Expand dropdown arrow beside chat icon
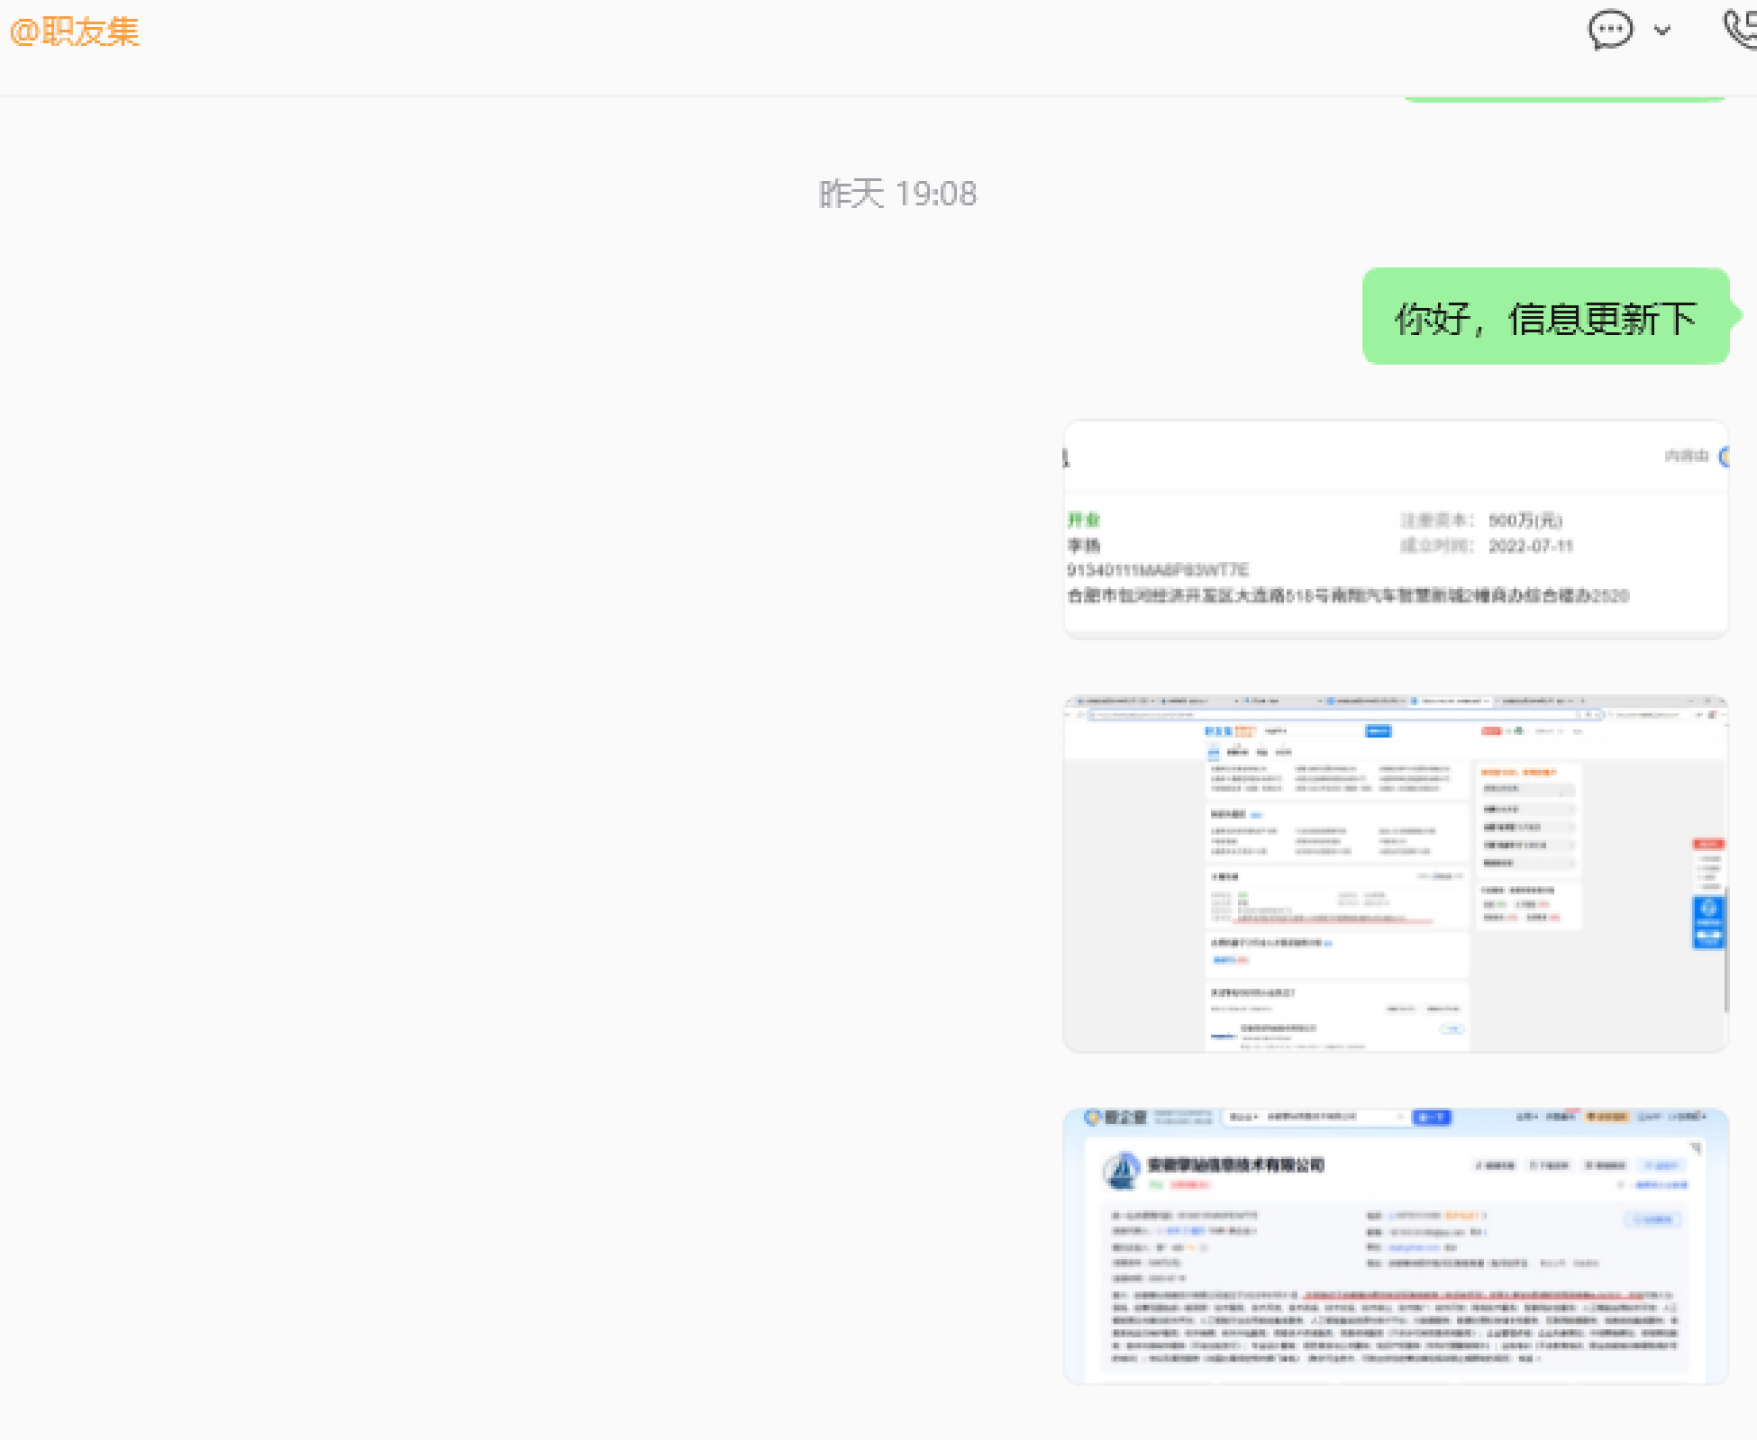 [x=1662, y=30]
